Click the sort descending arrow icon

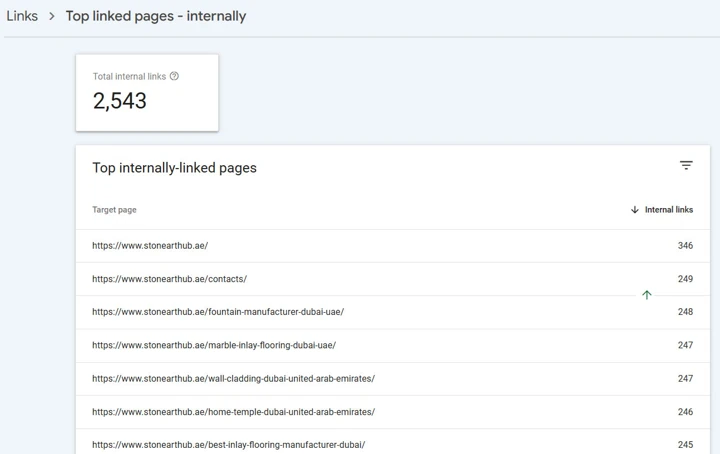[x=635, y=210]
